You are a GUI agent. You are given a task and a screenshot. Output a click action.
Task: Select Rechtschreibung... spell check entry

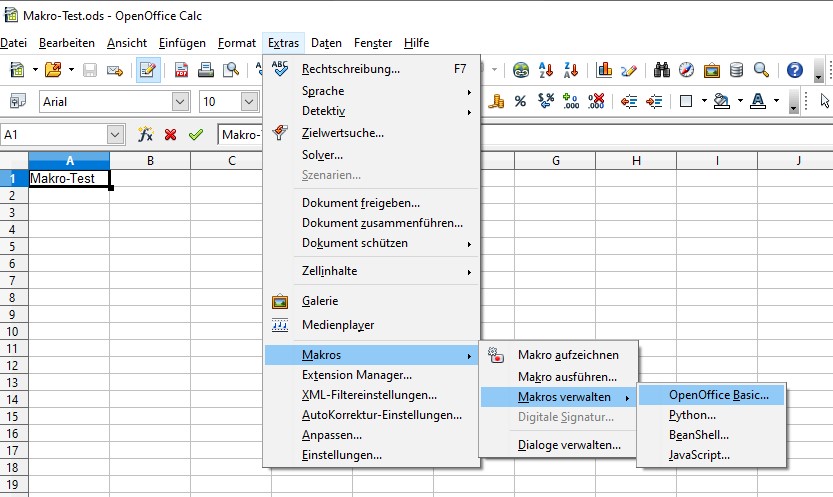(x=372, y=69)
